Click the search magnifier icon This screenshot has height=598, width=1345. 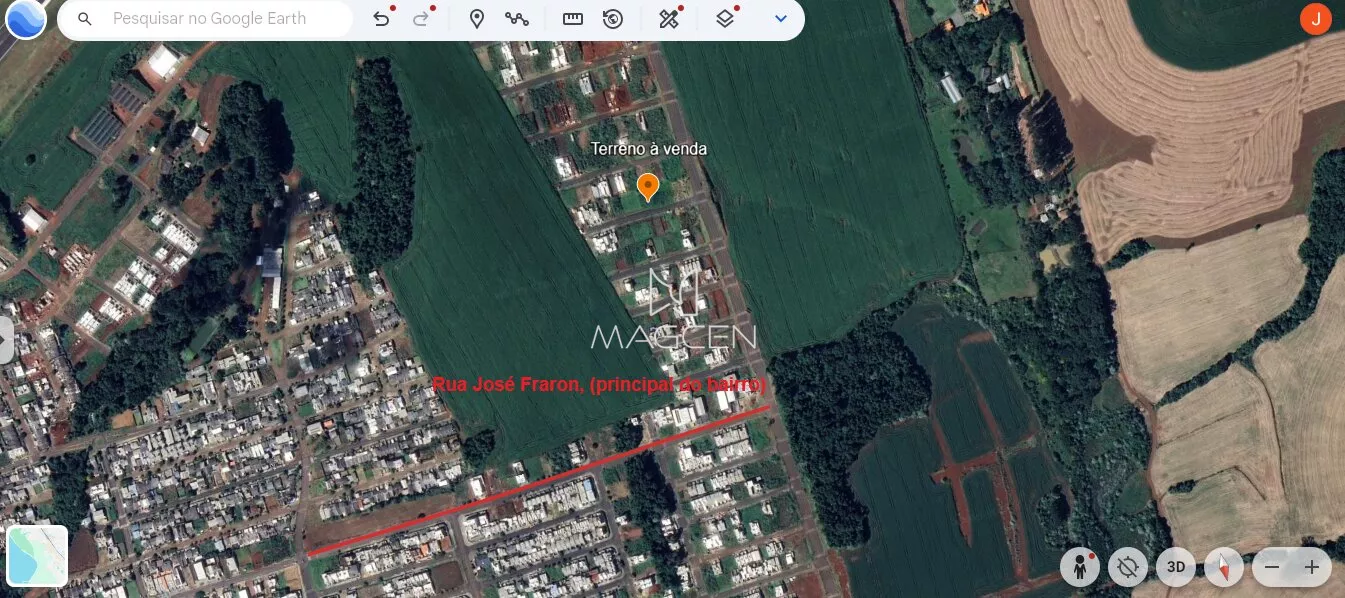point(85,19)
